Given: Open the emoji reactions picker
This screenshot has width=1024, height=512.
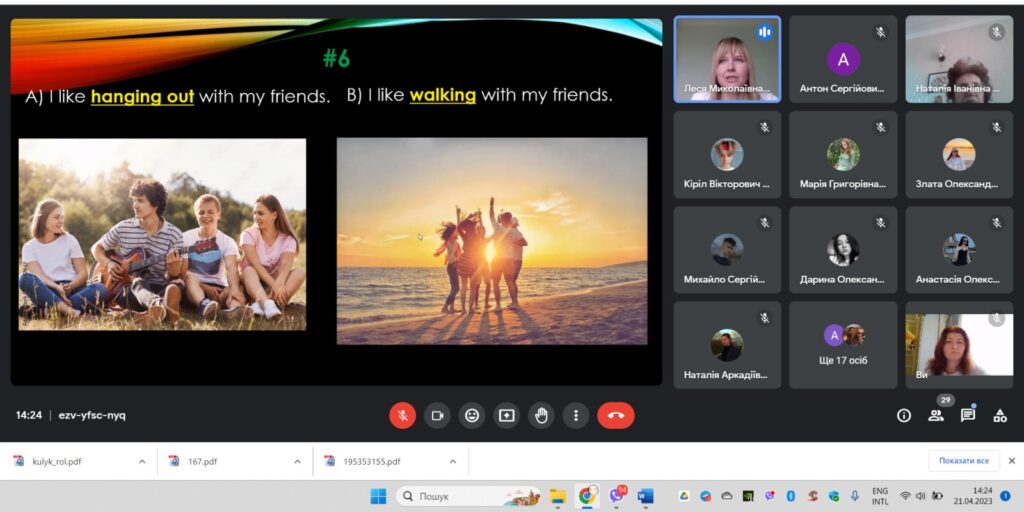Looking at the screenshot, I should [472, 415].
